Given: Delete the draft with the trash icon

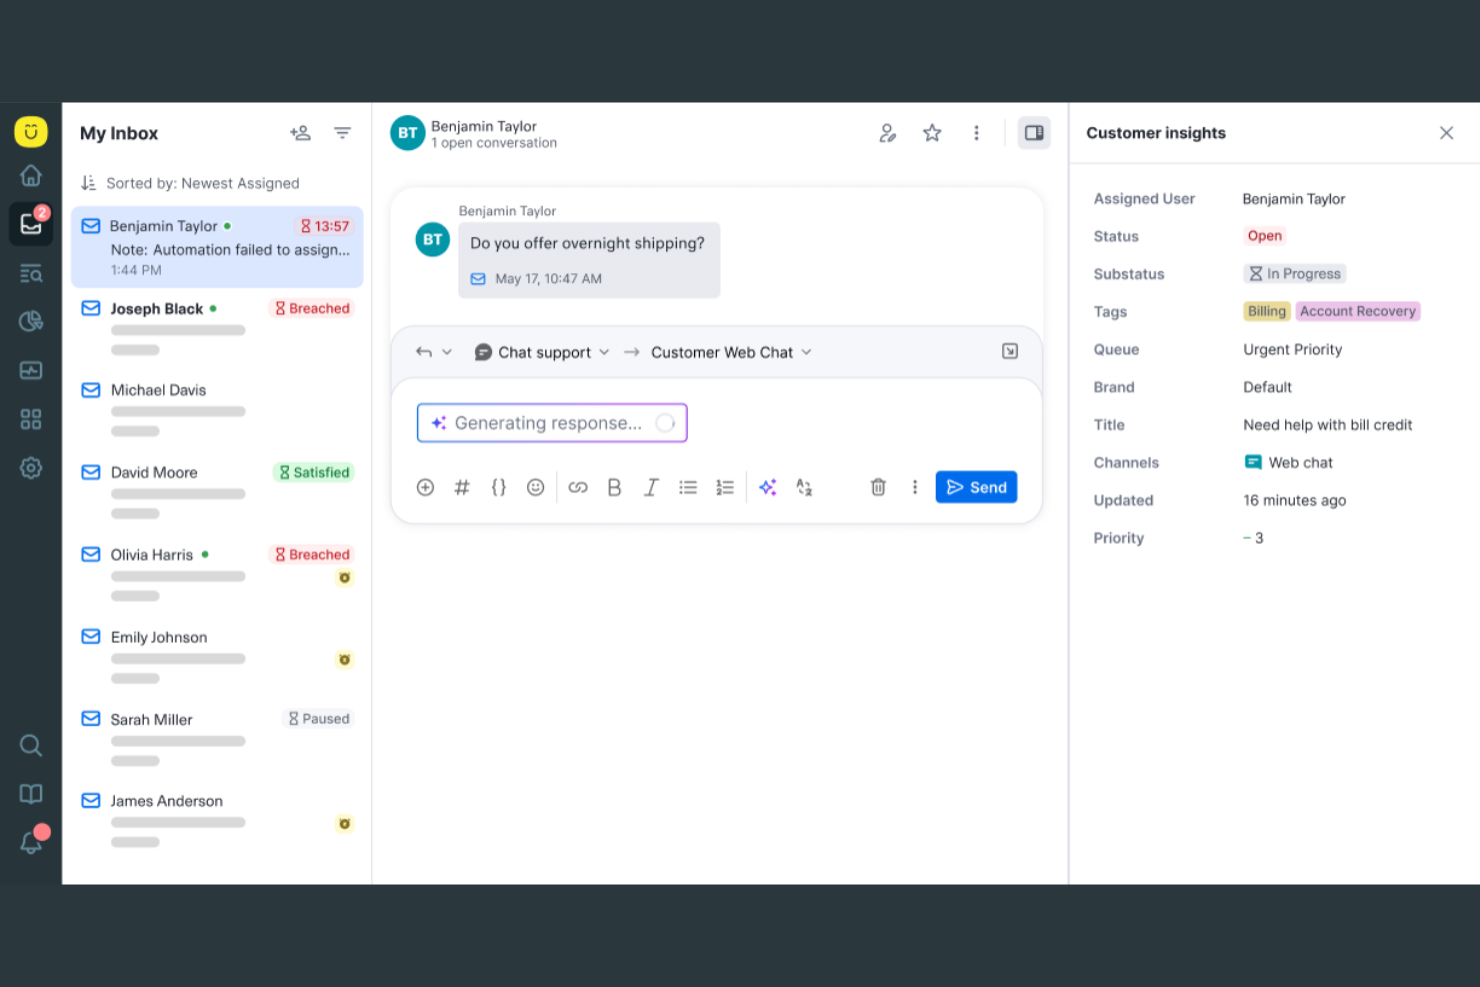Looking at the screenshot, I should (878, 487).
